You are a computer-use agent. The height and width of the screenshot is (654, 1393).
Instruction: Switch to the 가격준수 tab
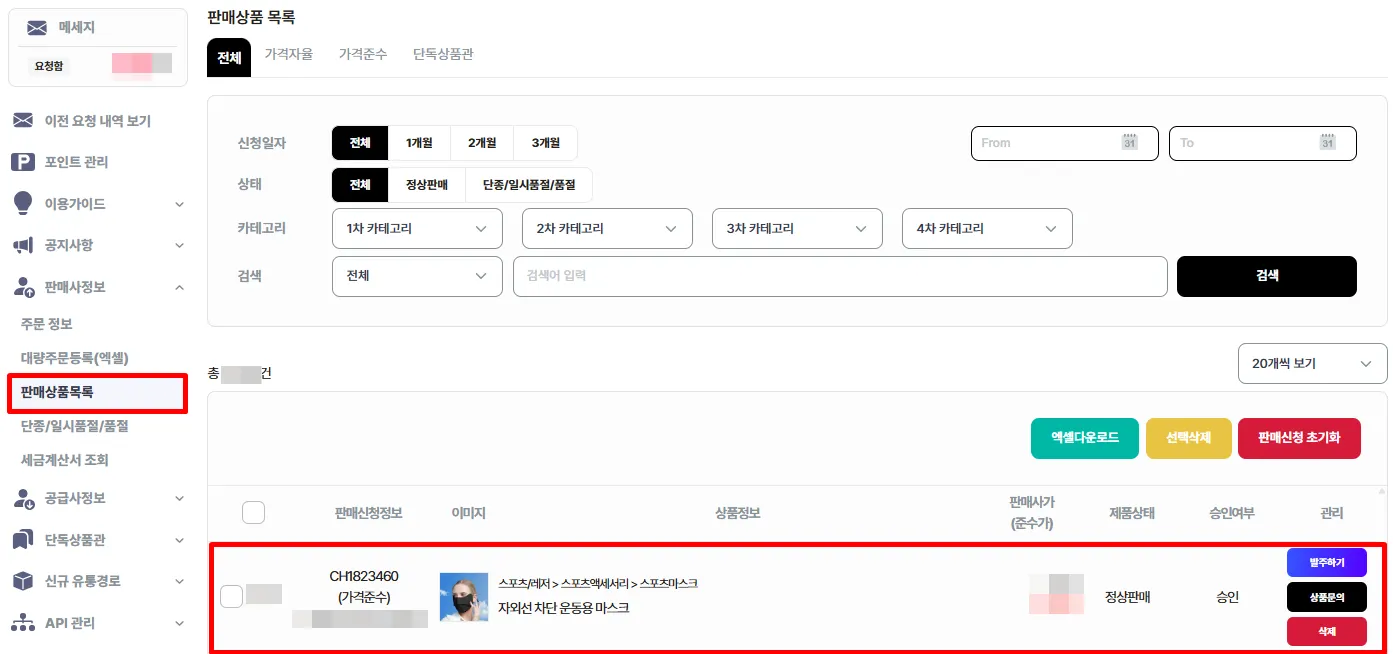coord(363,54)
